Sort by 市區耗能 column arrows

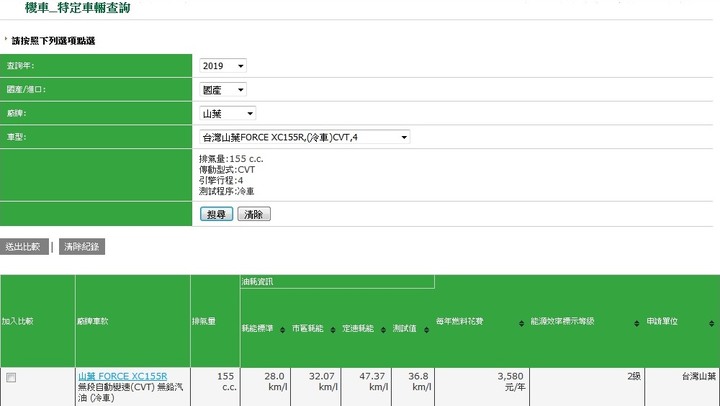click(333, 330)
